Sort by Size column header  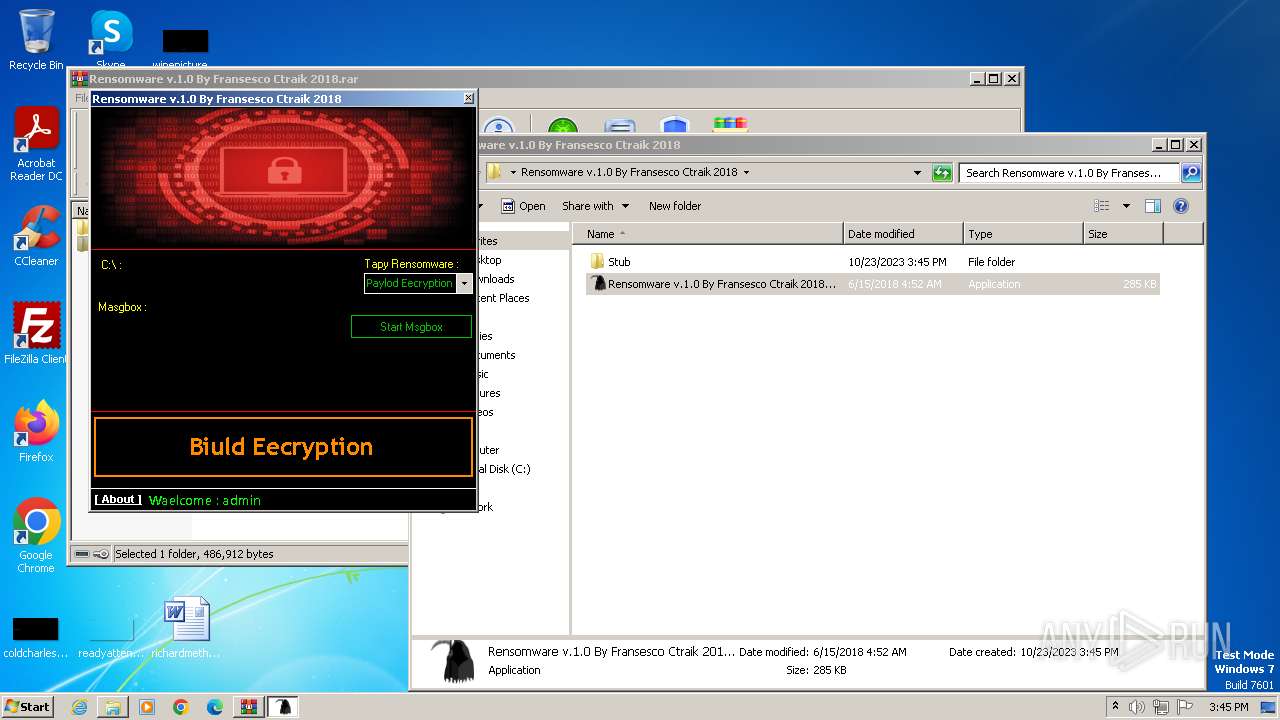1123,234
